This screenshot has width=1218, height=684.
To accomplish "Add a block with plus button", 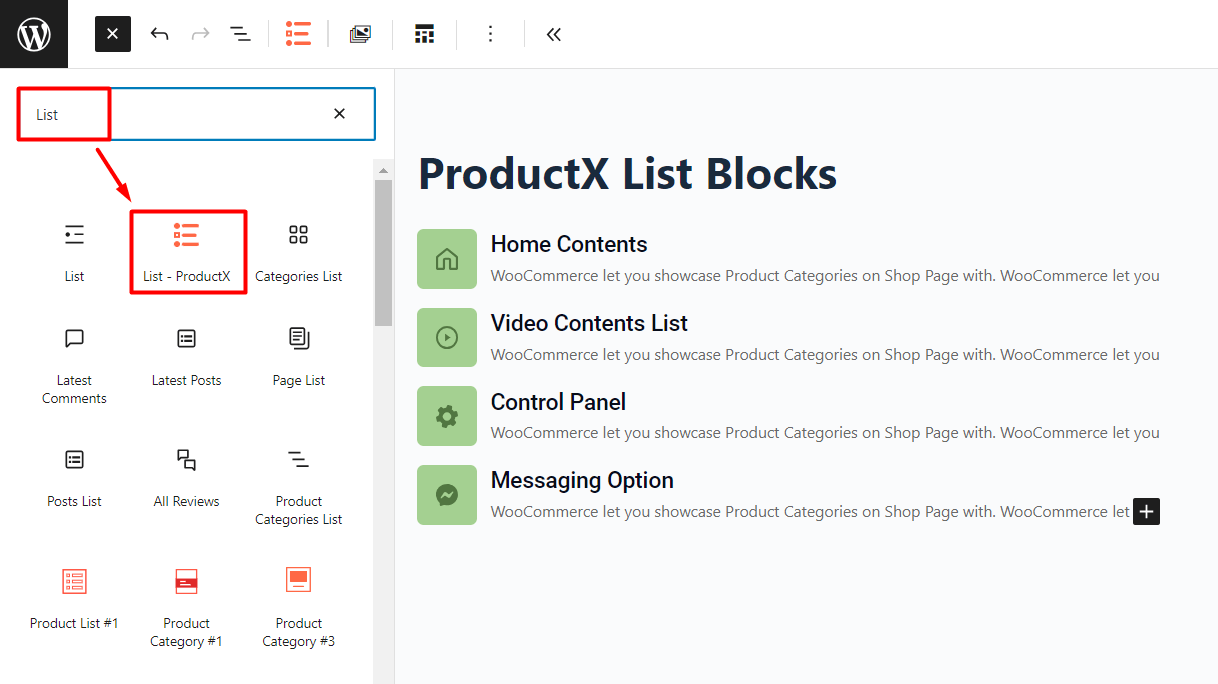I will click(x=1146, y=511).
